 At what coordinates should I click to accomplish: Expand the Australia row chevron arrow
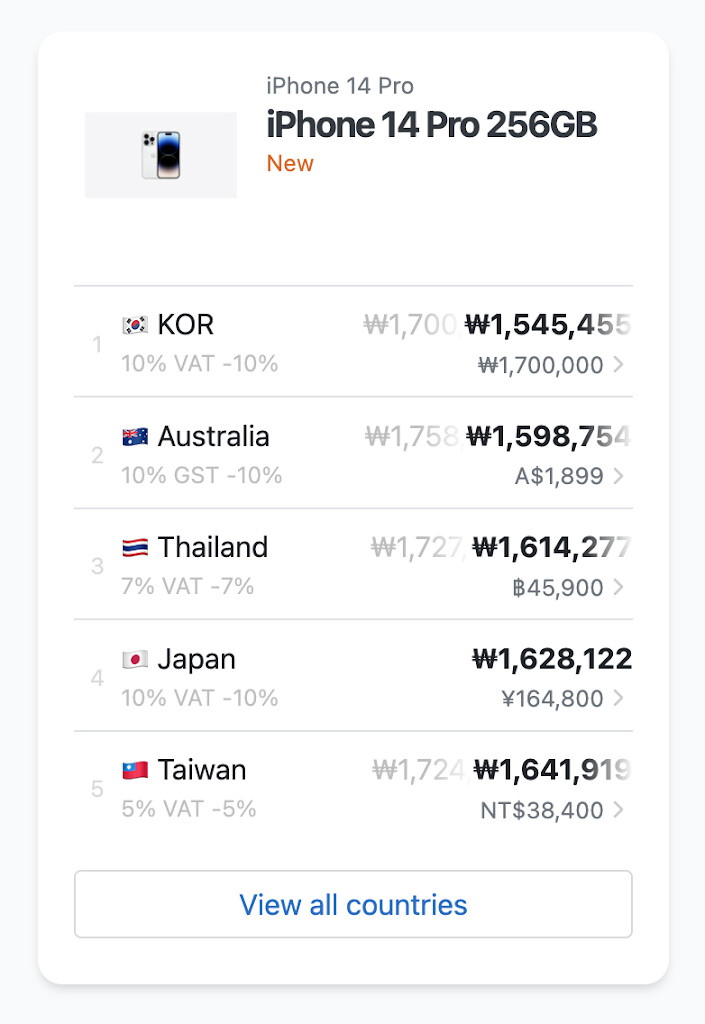[x=619, y=476]
